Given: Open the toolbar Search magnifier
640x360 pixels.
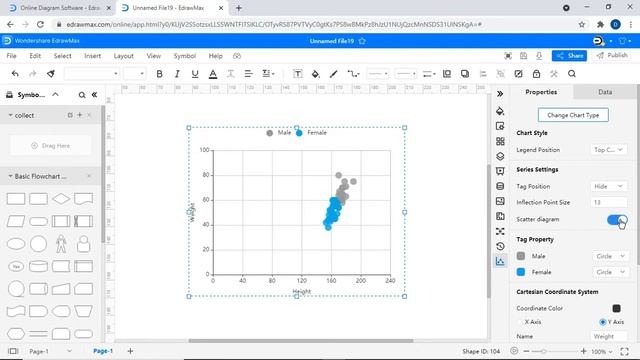Looking at the screenshot, I should (572, 74).
